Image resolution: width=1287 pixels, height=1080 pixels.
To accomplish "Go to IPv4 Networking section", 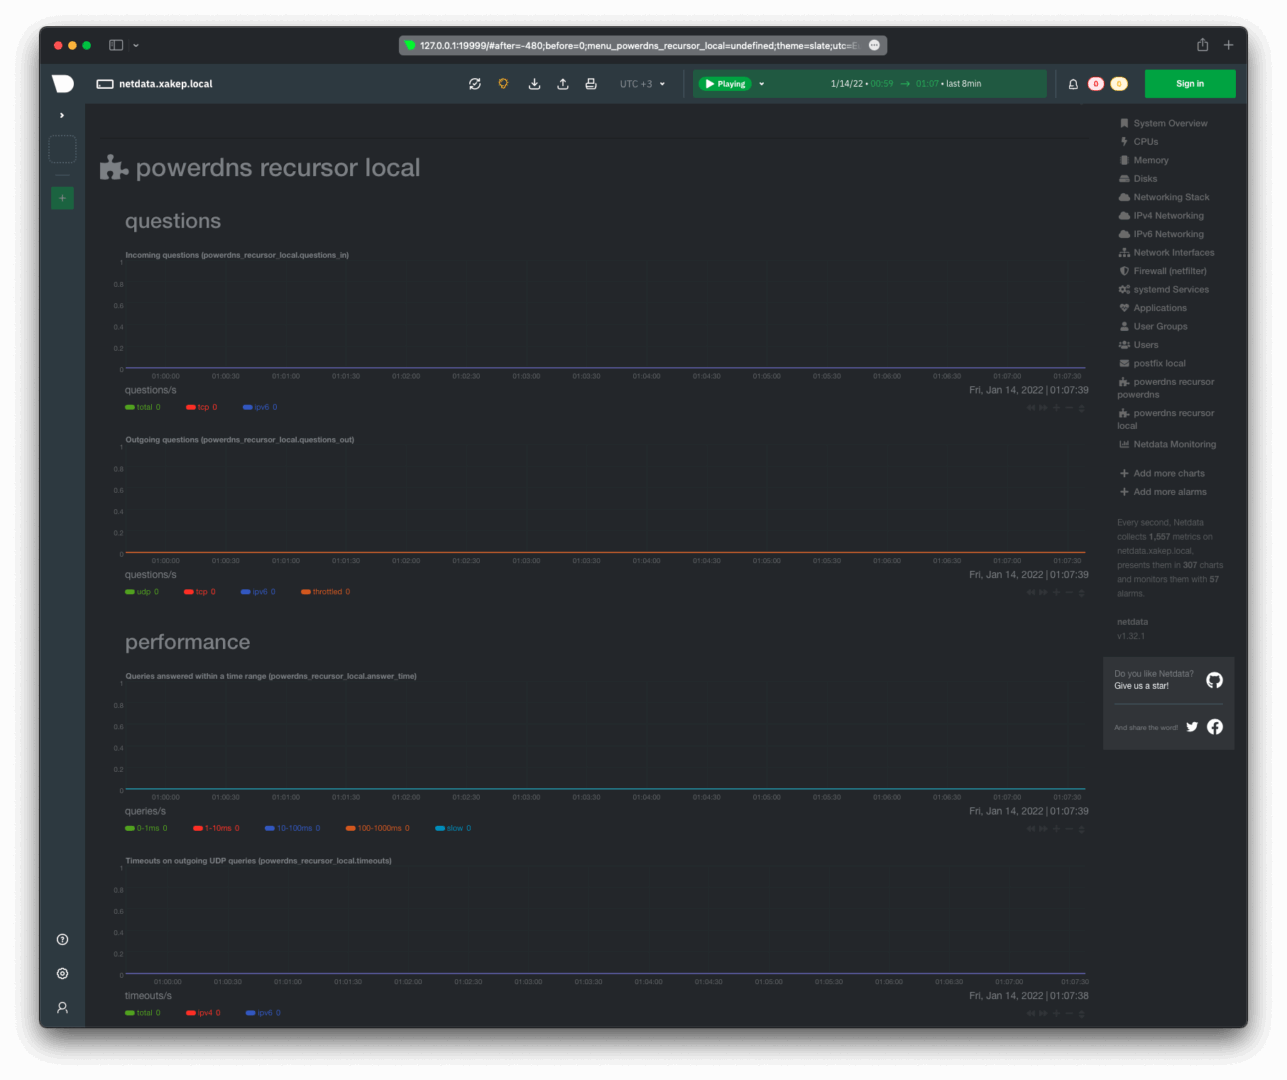I will click(1161, 216).
